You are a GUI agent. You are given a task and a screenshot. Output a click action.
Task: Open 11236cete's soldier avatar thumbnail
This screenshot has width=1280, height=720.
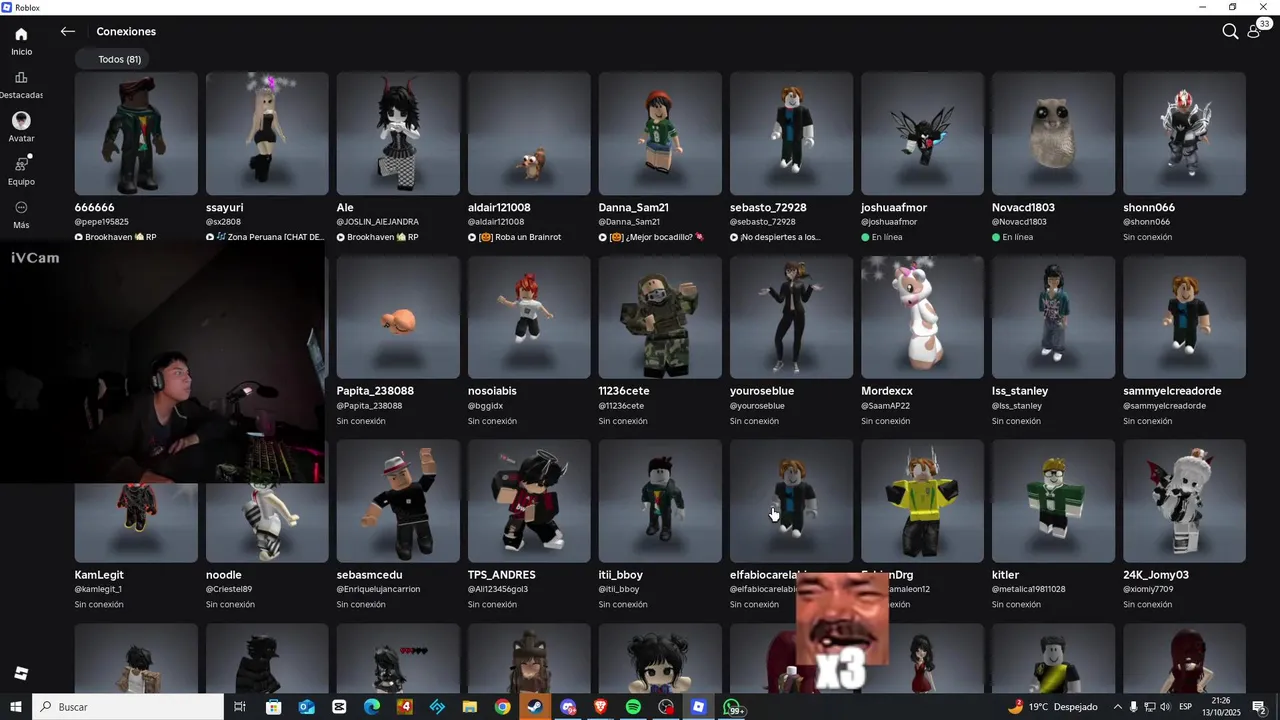click(x=660, y=317)
